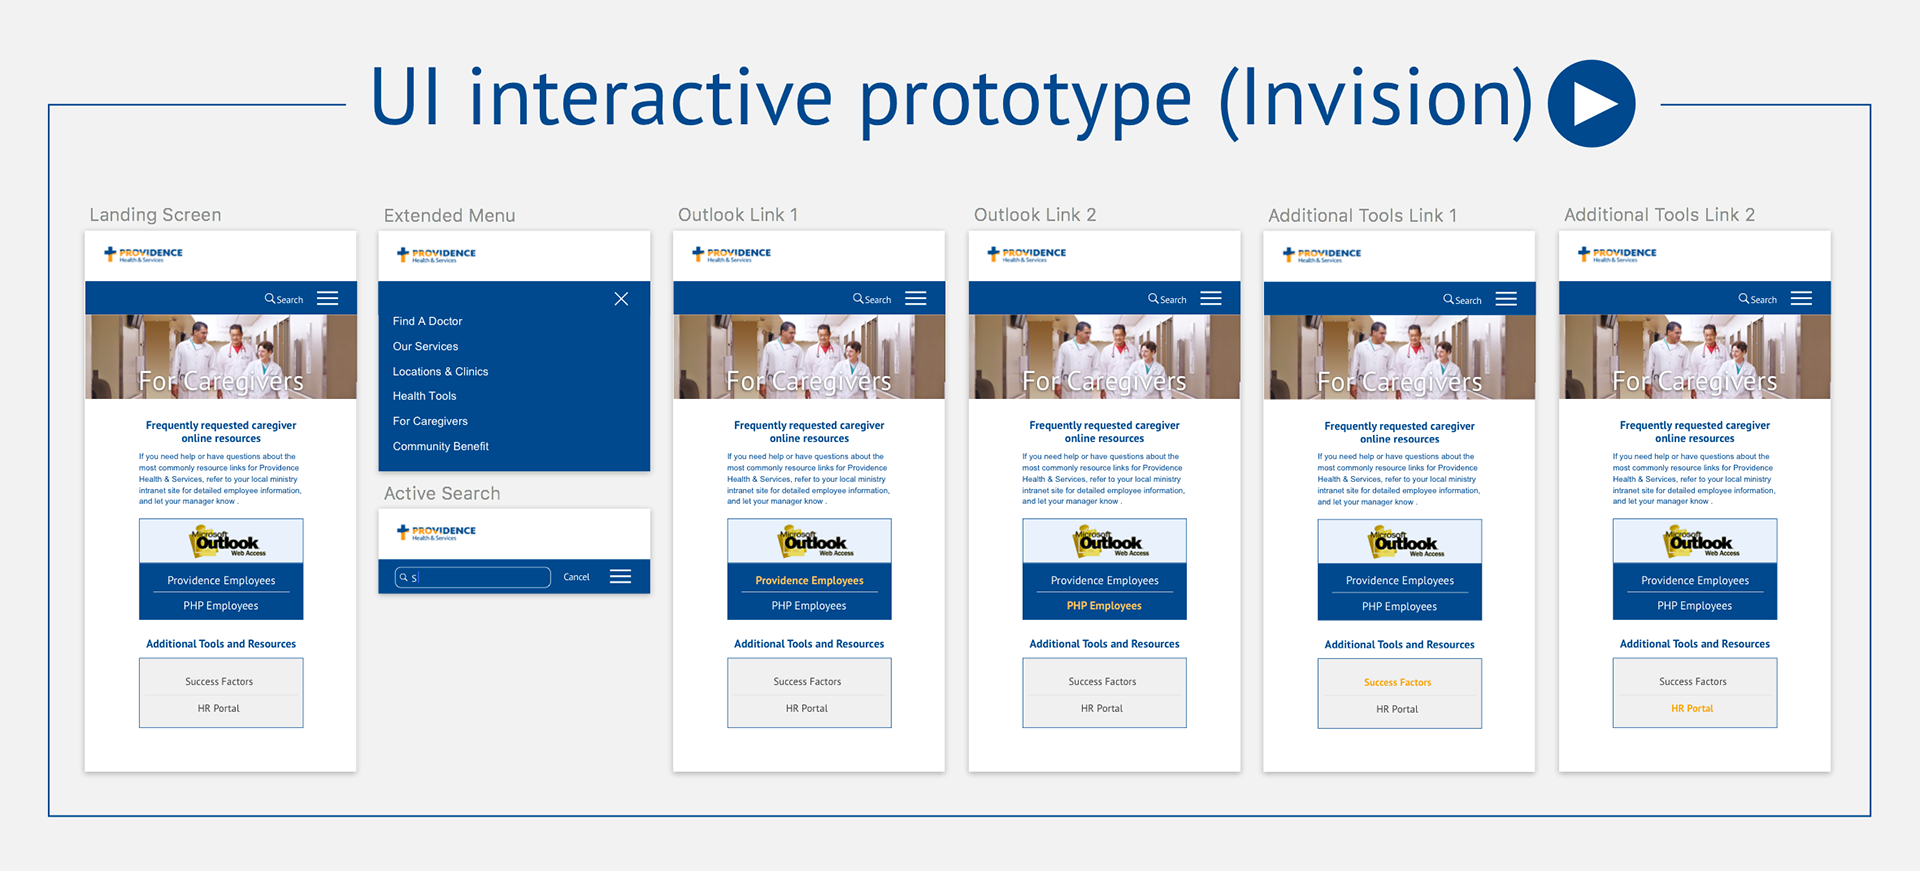Screen dimensions: 1920x871
Task: Click Providence logo in Outlook Link 1 mockup
Action: pyautogui.click(x=732, y=254)
